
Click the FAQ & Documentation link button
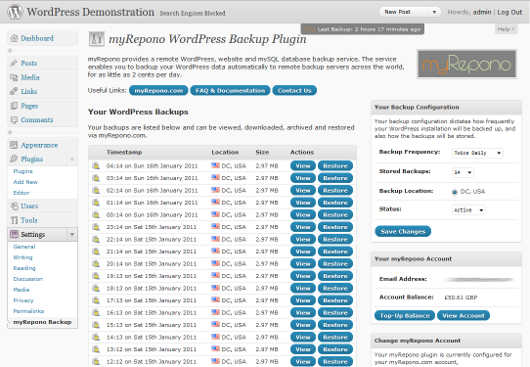[230, 91]
